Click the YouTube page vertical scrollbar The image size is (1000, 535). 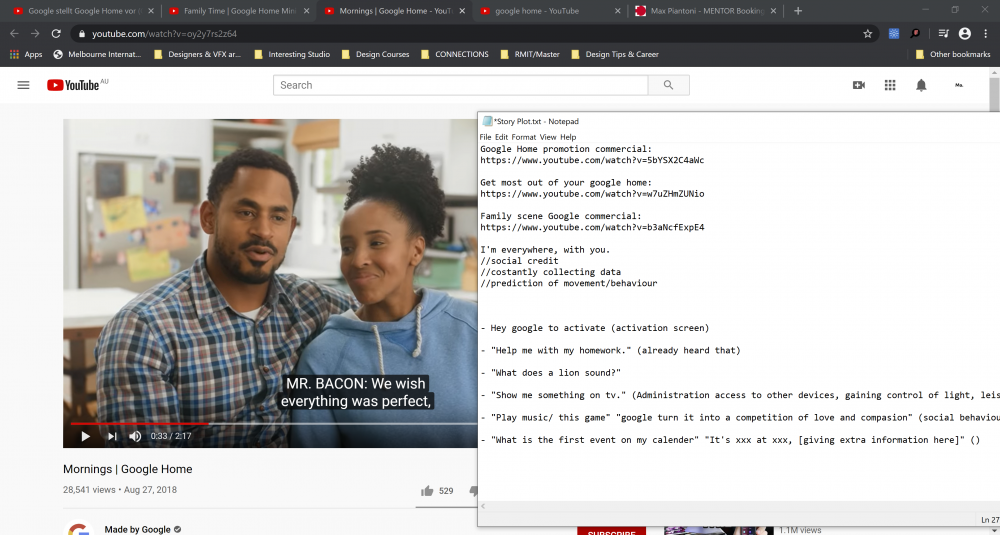coord(994,96)
